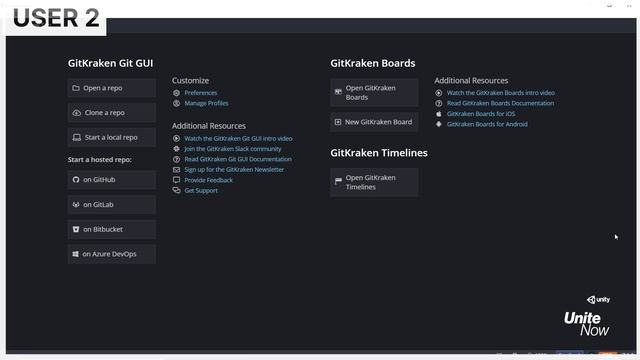Image resolution: width=640 pixels, height=360 pixels.
Task: Open Manage Profiles link
Action: pyautogui.click(x=206, y=103)
